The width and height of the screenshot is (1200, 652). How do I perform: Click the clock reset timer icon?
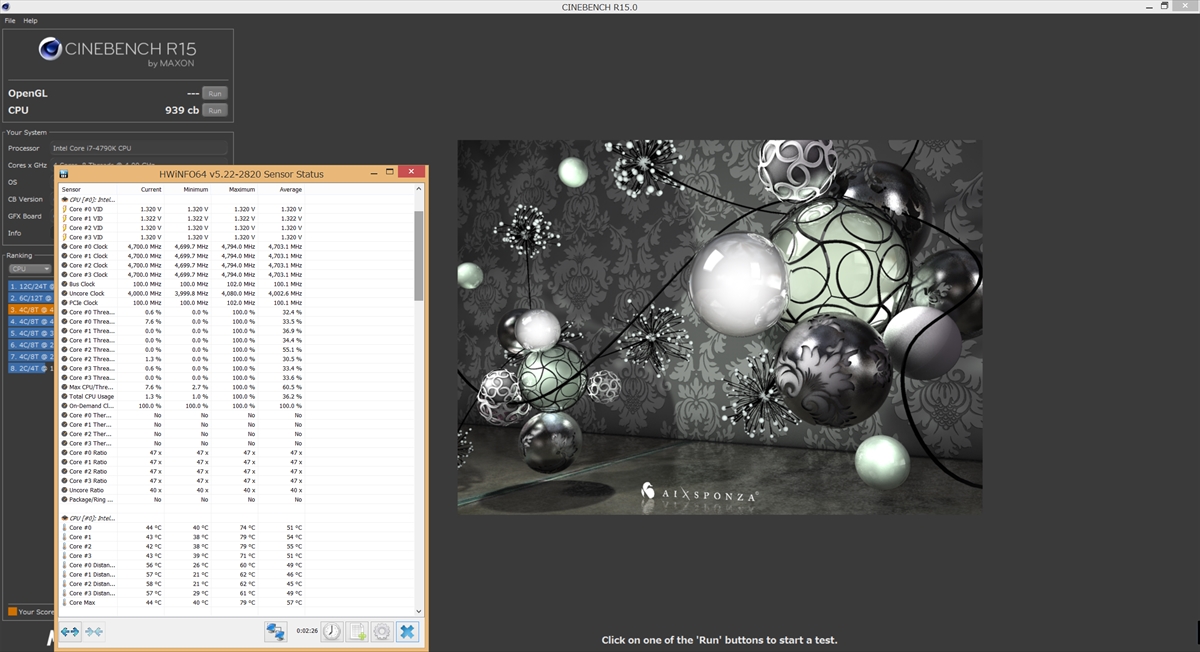(331, 632)
